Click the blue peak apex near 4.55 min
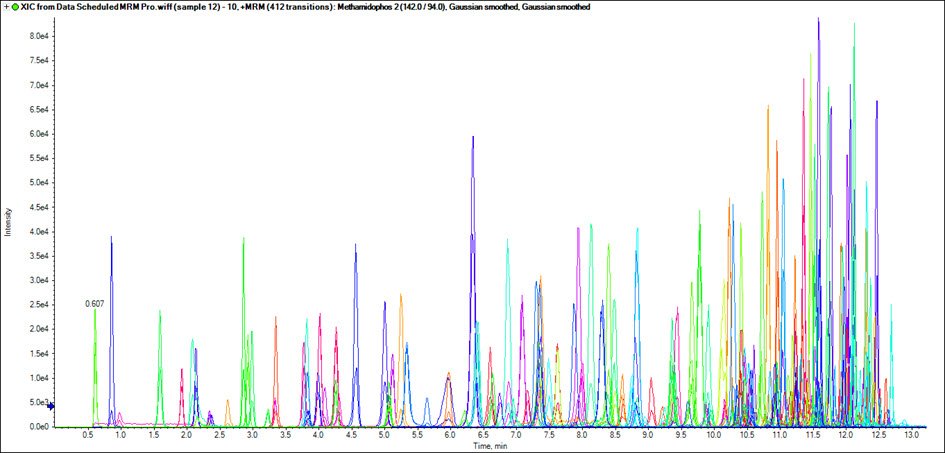 coord(355,245)
